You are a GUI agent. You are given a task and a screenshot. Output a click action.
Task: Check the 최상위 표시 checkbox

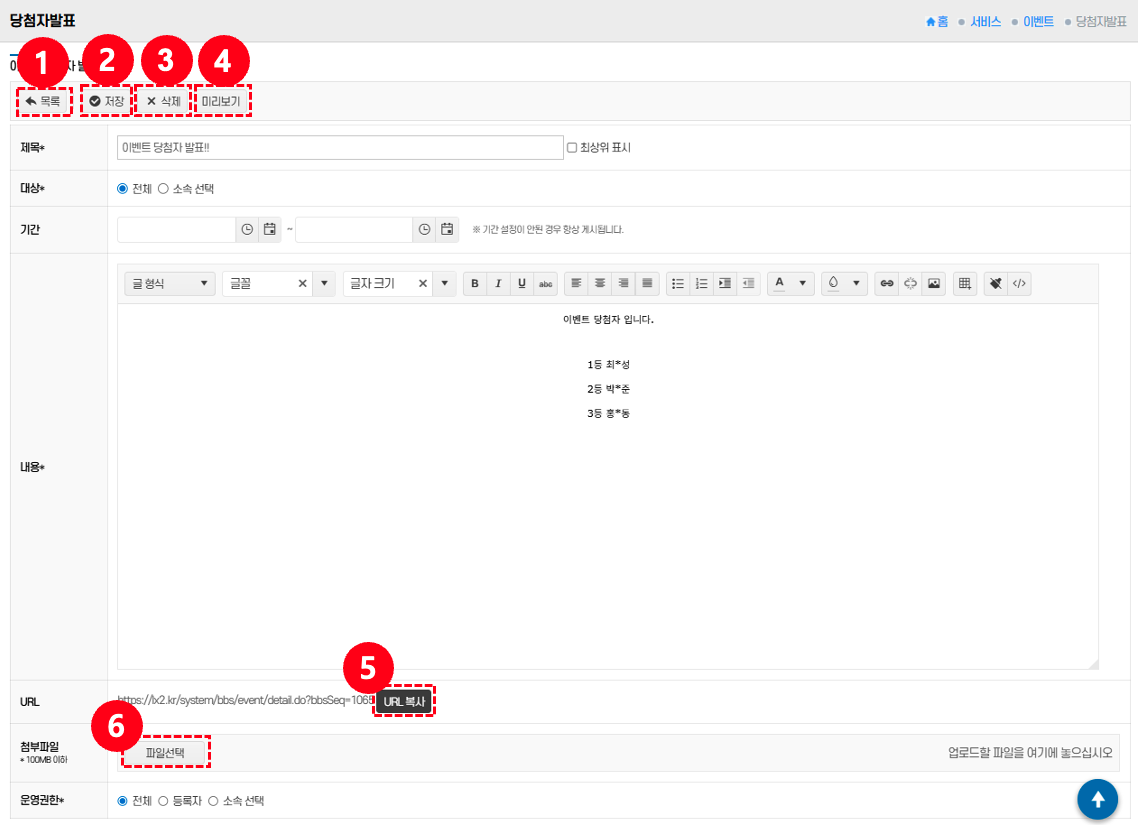tap(572, 148)
